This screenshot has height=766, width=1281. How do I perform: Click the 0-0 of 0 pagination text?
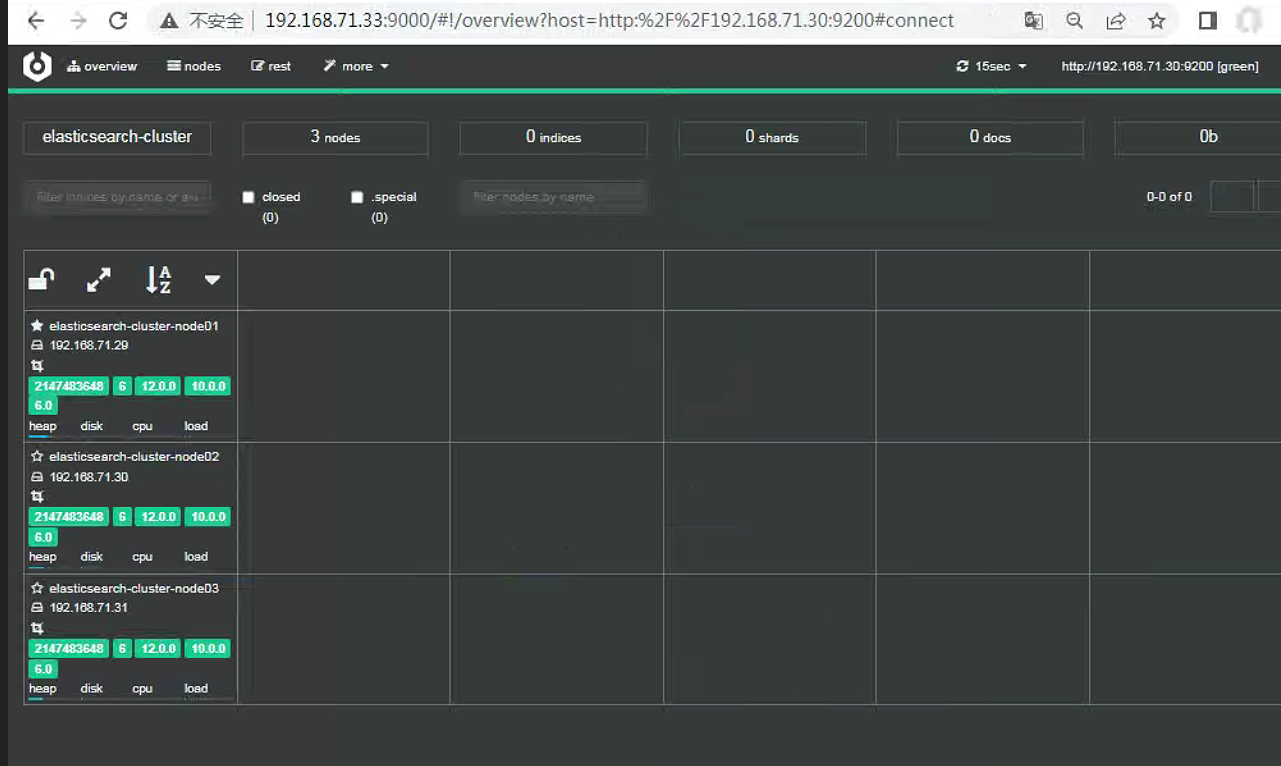click(1169, 197)
